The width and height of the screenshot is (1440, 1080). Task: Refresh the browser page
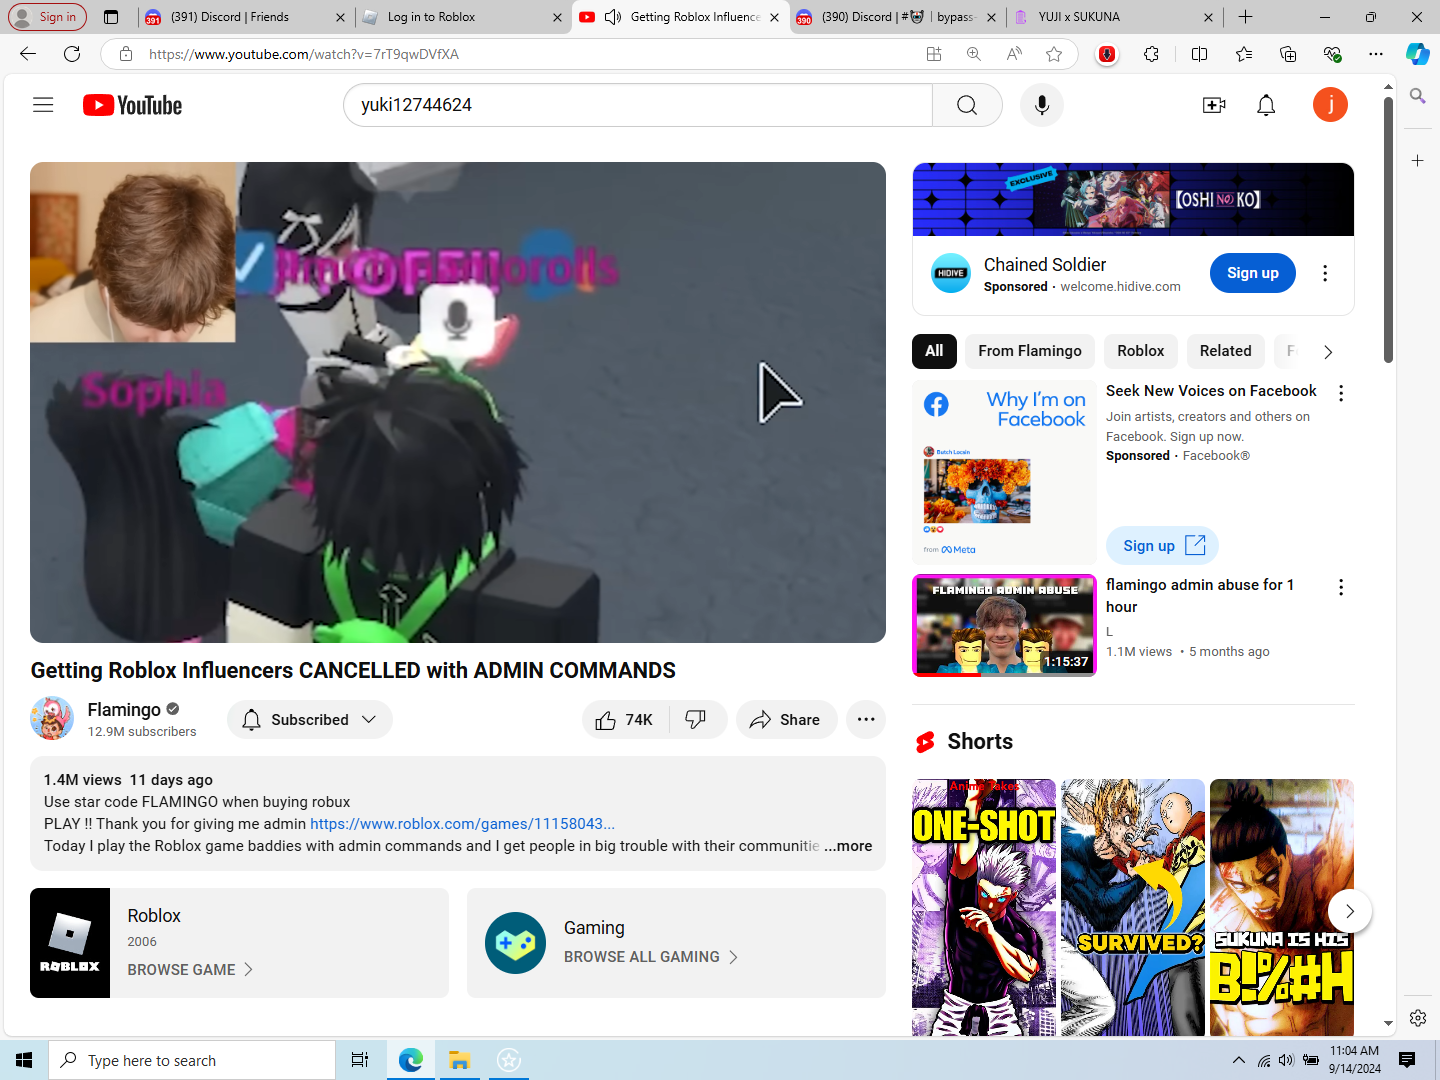[72, 54]
